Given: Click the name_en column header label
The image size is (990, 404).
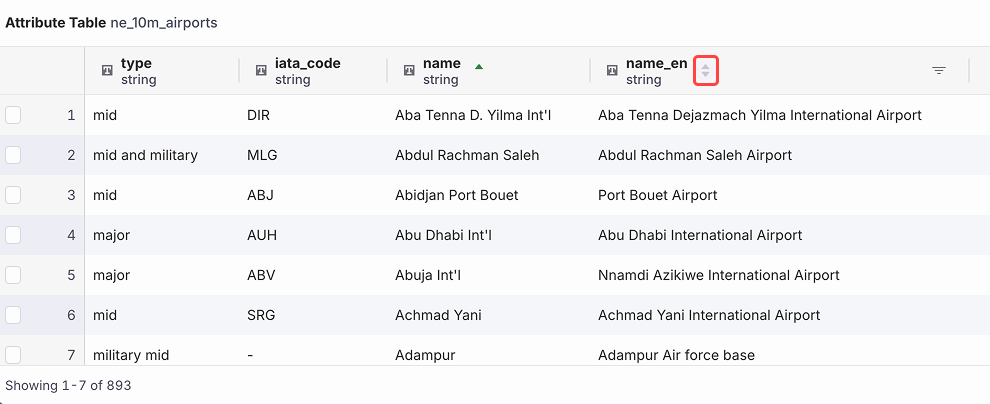Looking at the screenshot, I should tap(657, 63).
